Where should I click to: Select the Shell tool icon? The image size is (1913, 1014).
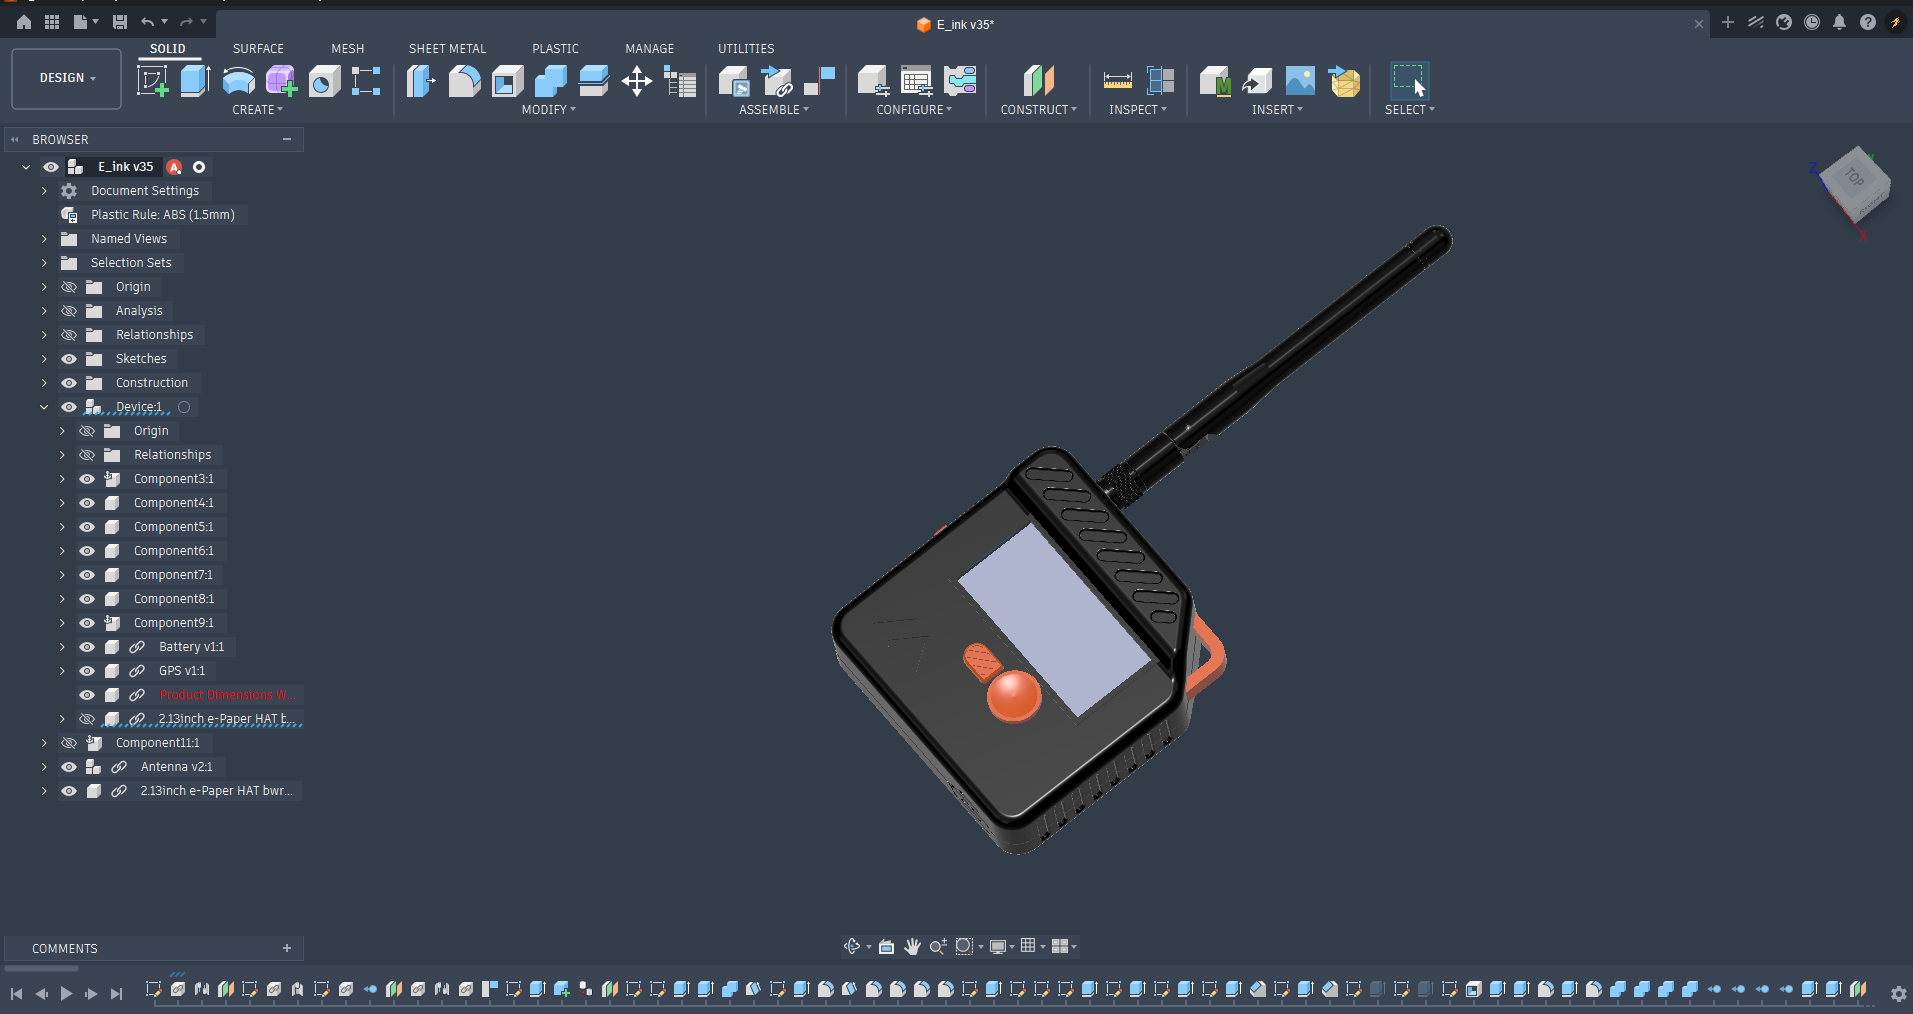[507, 81]
